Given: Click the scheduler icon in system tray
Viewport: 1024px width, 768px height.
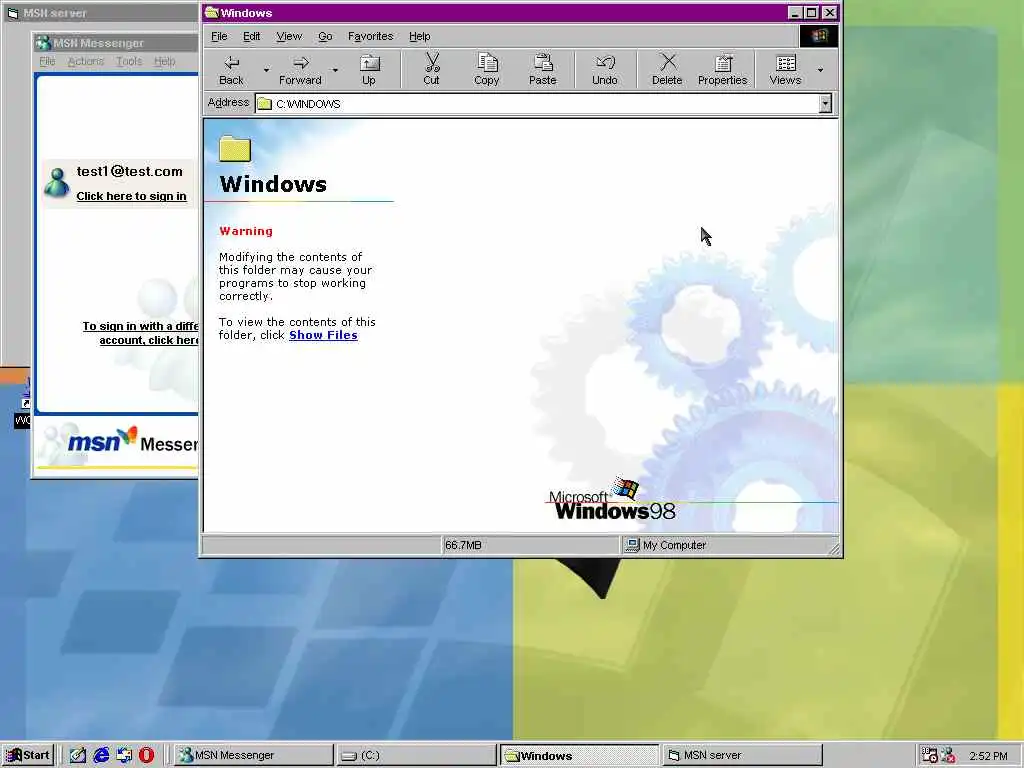Looking at the screenshot, I should pos(929,756).
